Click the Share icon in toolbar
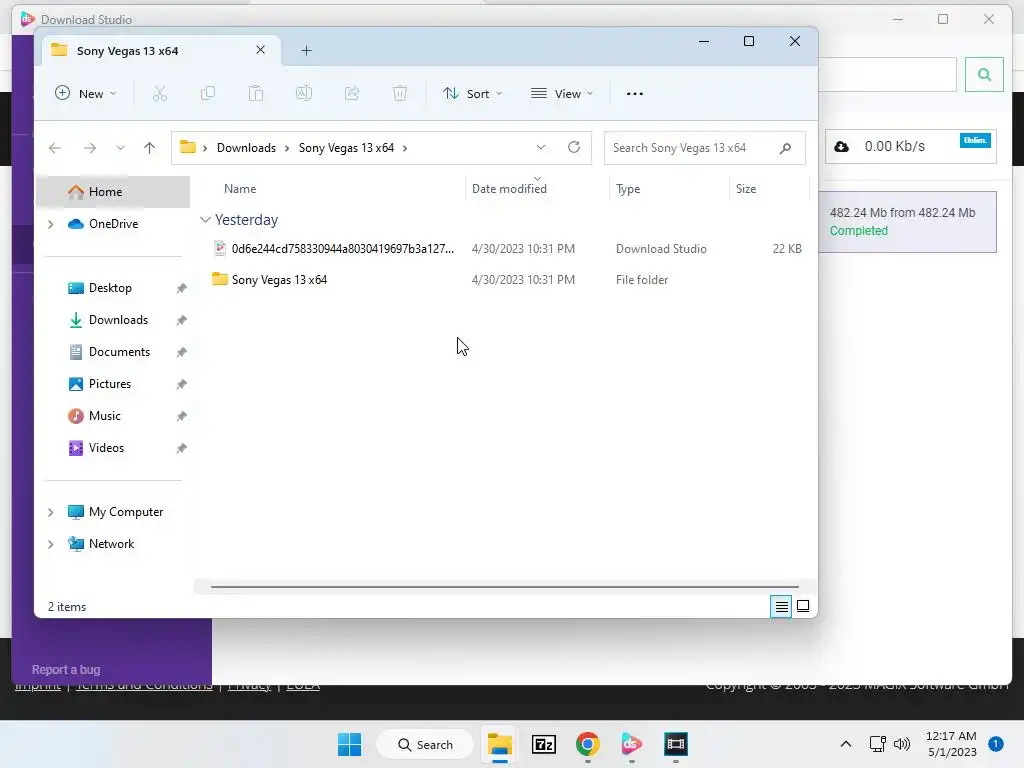Viewport: 1024px width, 768px height. click(x=352, y=93)
